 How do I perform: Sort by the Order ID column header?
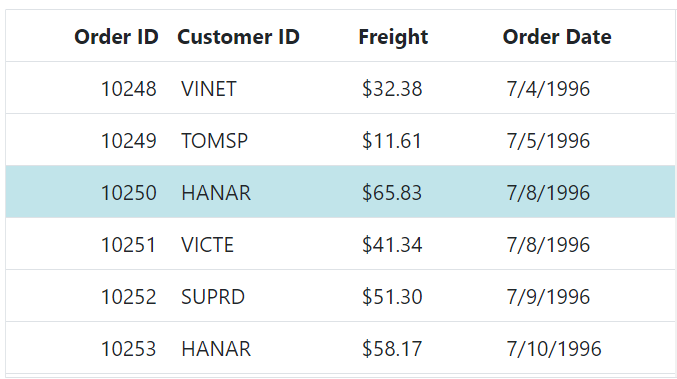click(116, 37)
